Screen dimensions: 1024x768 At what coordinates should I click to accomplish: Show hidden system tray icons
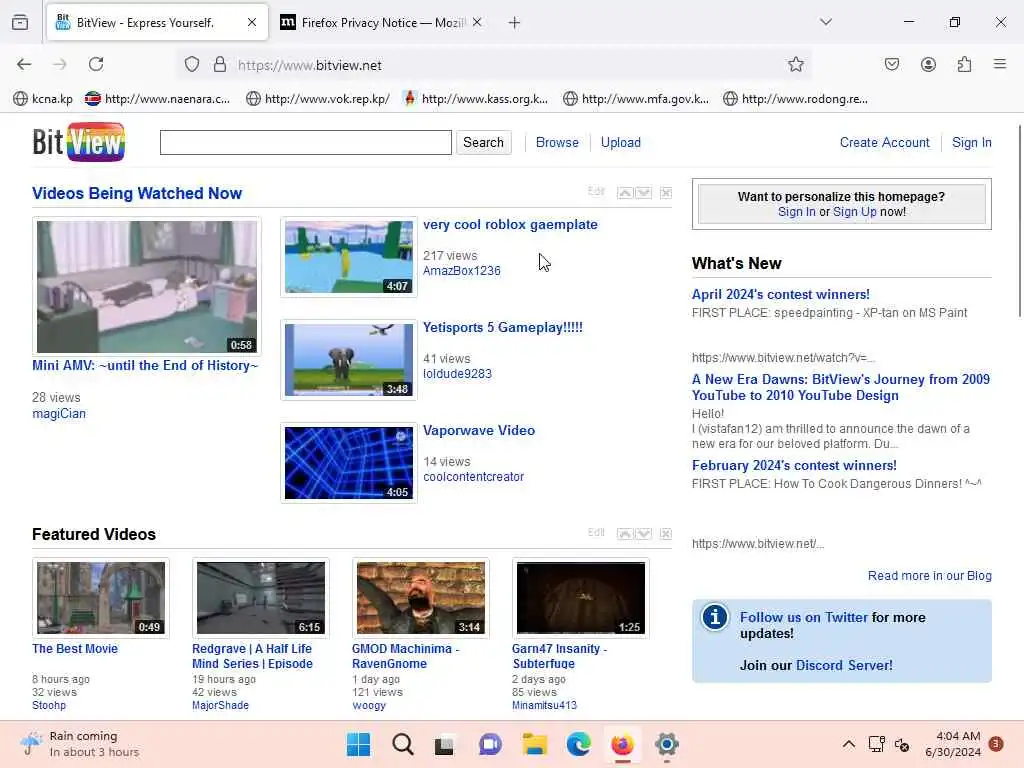848,744
